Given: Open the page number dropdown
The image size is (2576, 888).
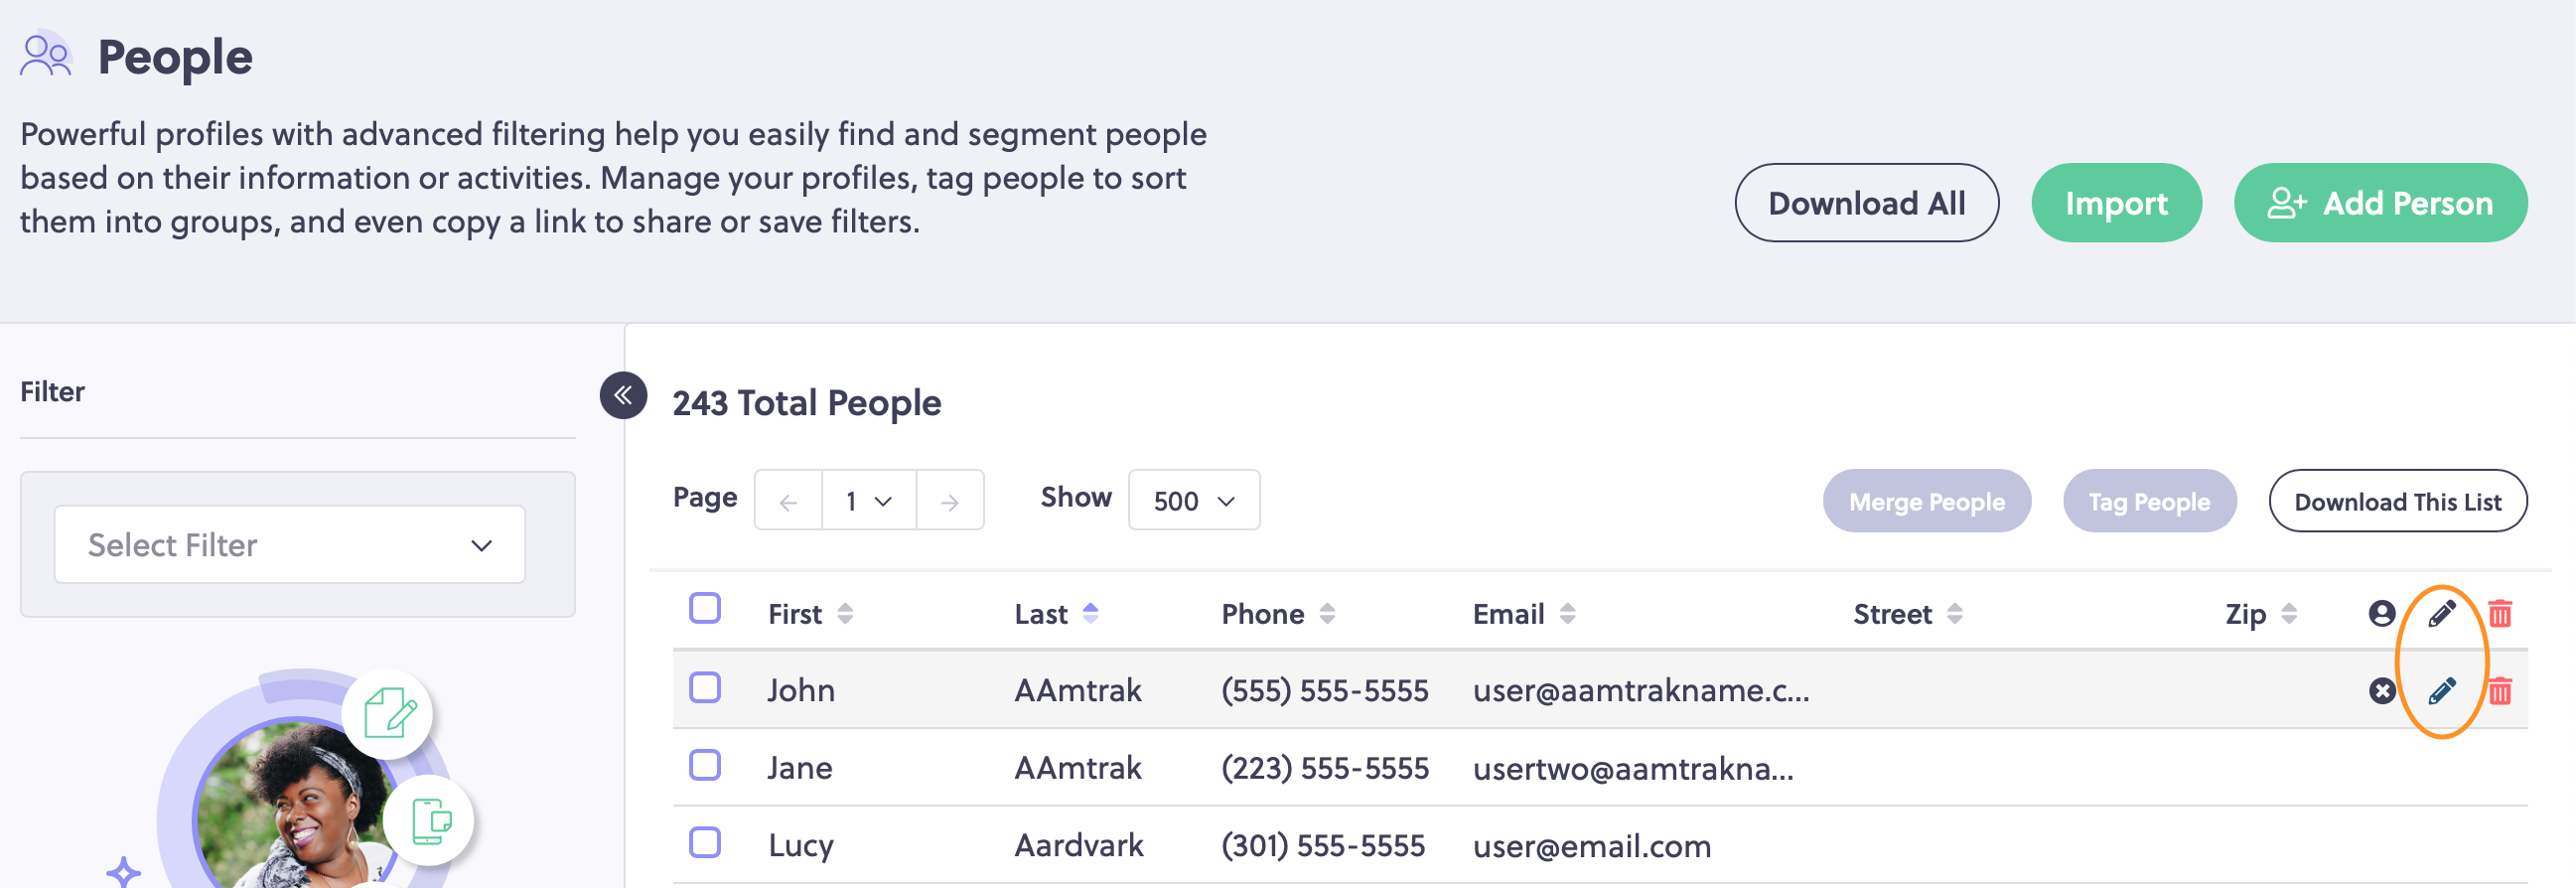Looking at the screenshot, I should [868, 500].
